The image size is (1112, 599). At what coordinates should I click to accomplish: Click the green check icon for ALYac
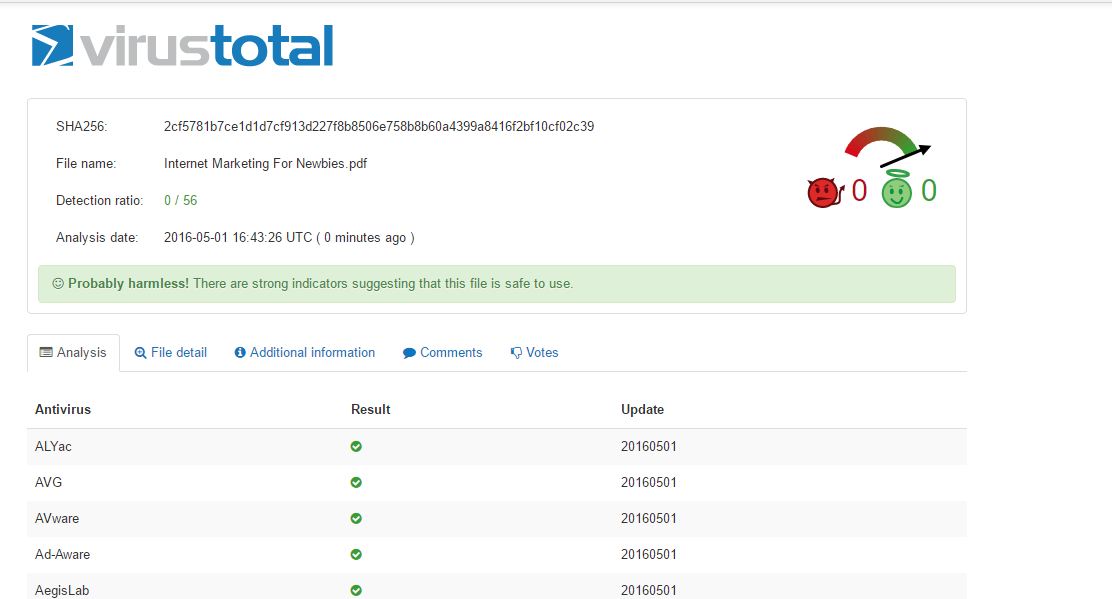pos(356,447)
